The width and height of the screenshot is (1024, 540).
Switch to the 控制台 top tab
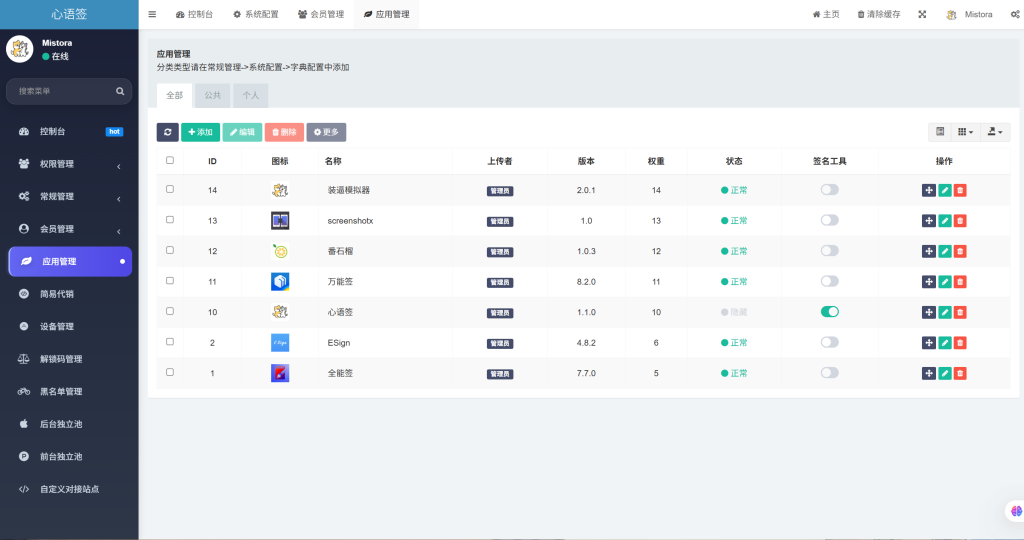(195, 14)
